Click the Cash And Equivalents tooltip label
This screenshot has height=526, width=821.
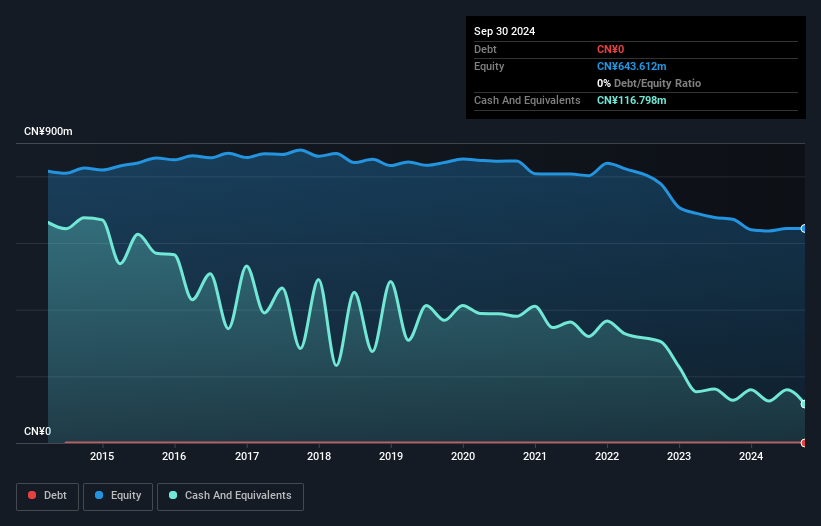tap(527, 100)
